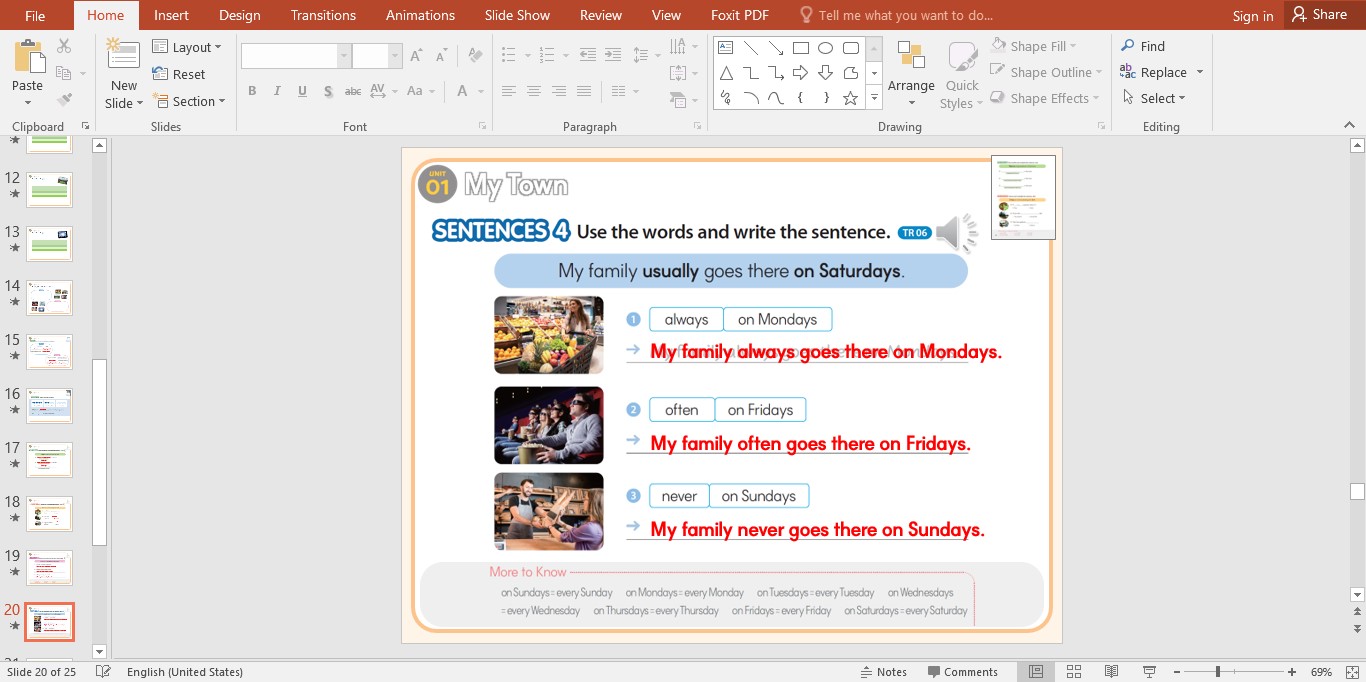Open the Select dropdown
The image size is (1366, 682).
point(1153,98)
